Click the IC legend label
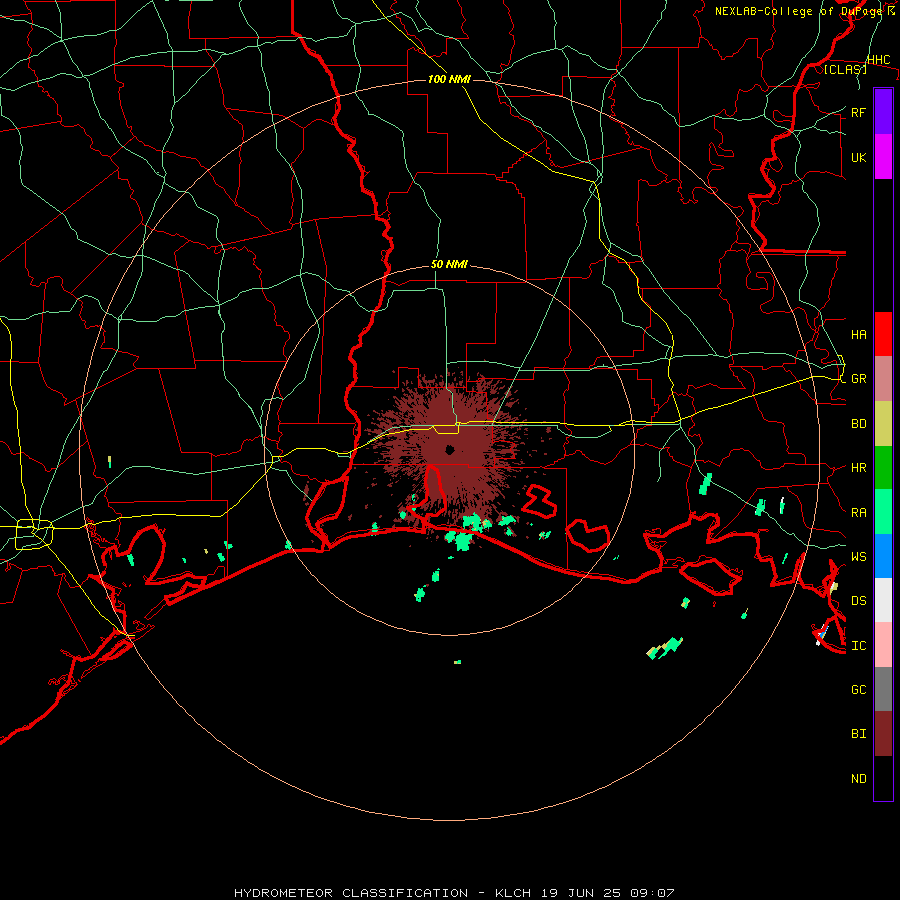Screen dimensions: 900x900 point(858,646)
